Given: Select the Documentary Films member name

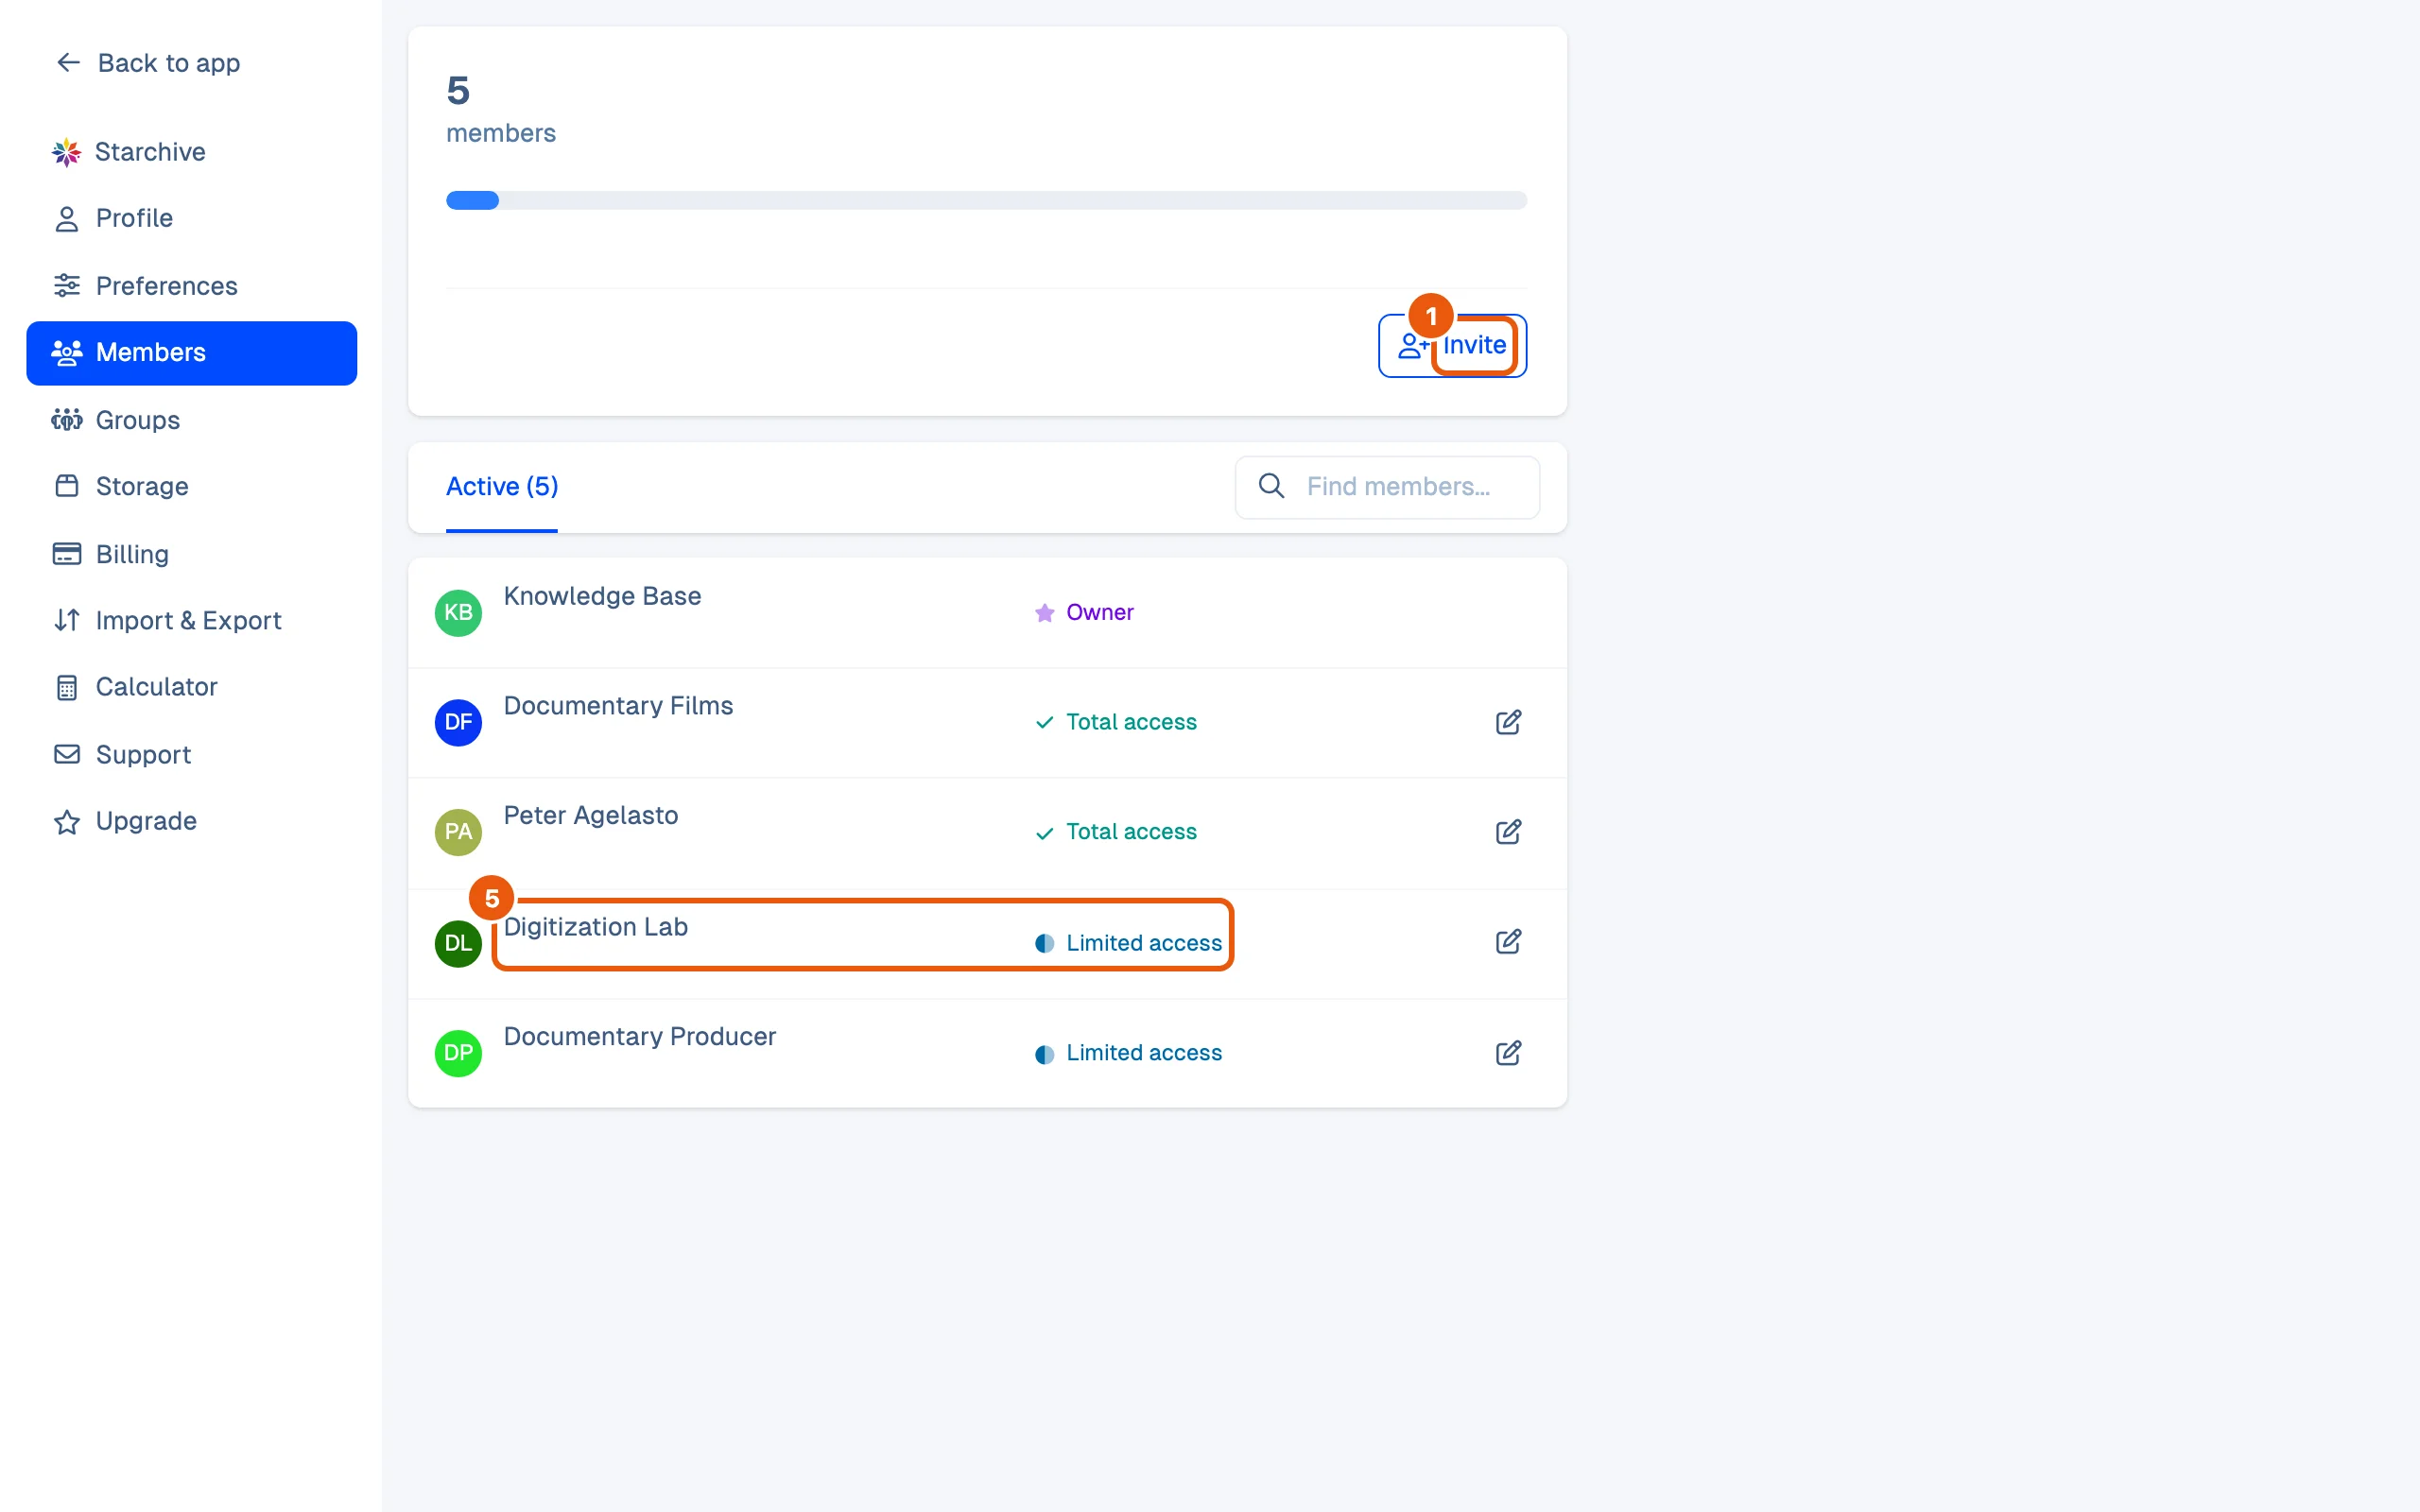Looking at the screenshot, I should coord(618,706).
